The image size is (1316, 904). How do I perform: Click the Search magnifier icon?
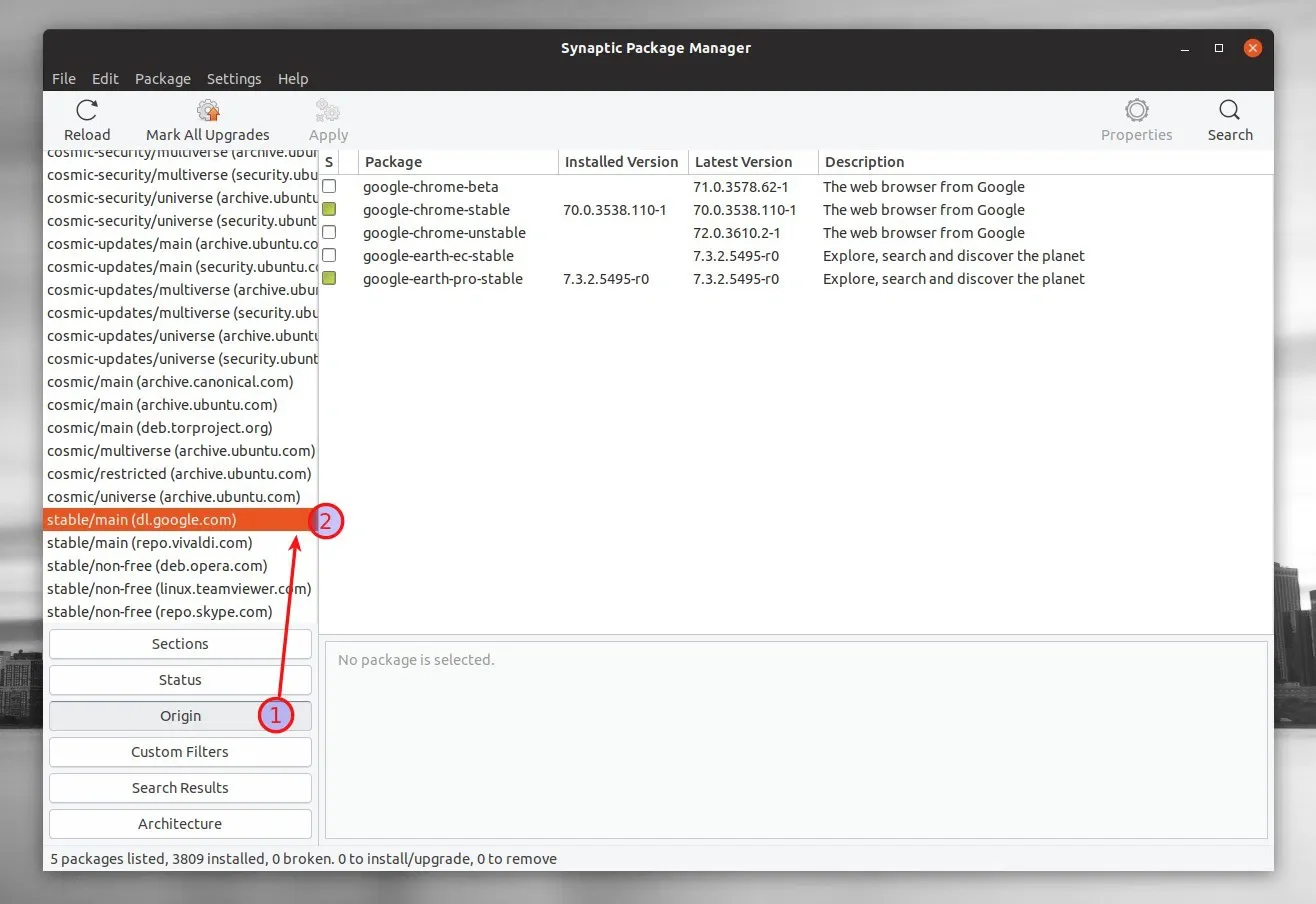coord(1230,110)
